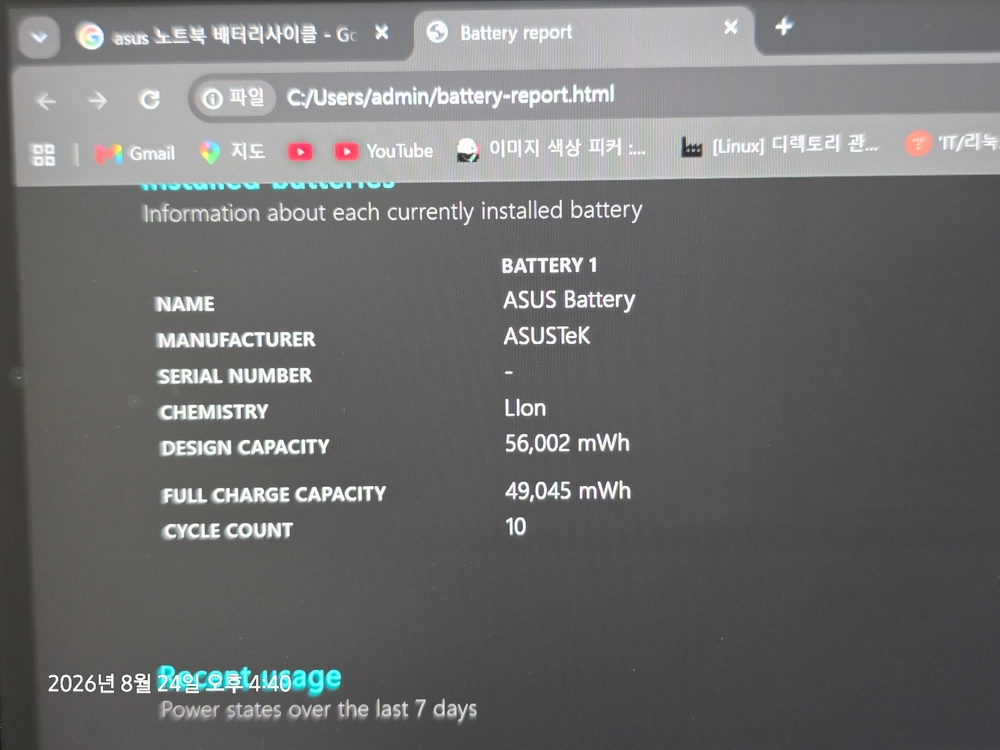Open the apps grid bookmark icon
Viewport: 1000px width, 750px height.
coord(44,154)
